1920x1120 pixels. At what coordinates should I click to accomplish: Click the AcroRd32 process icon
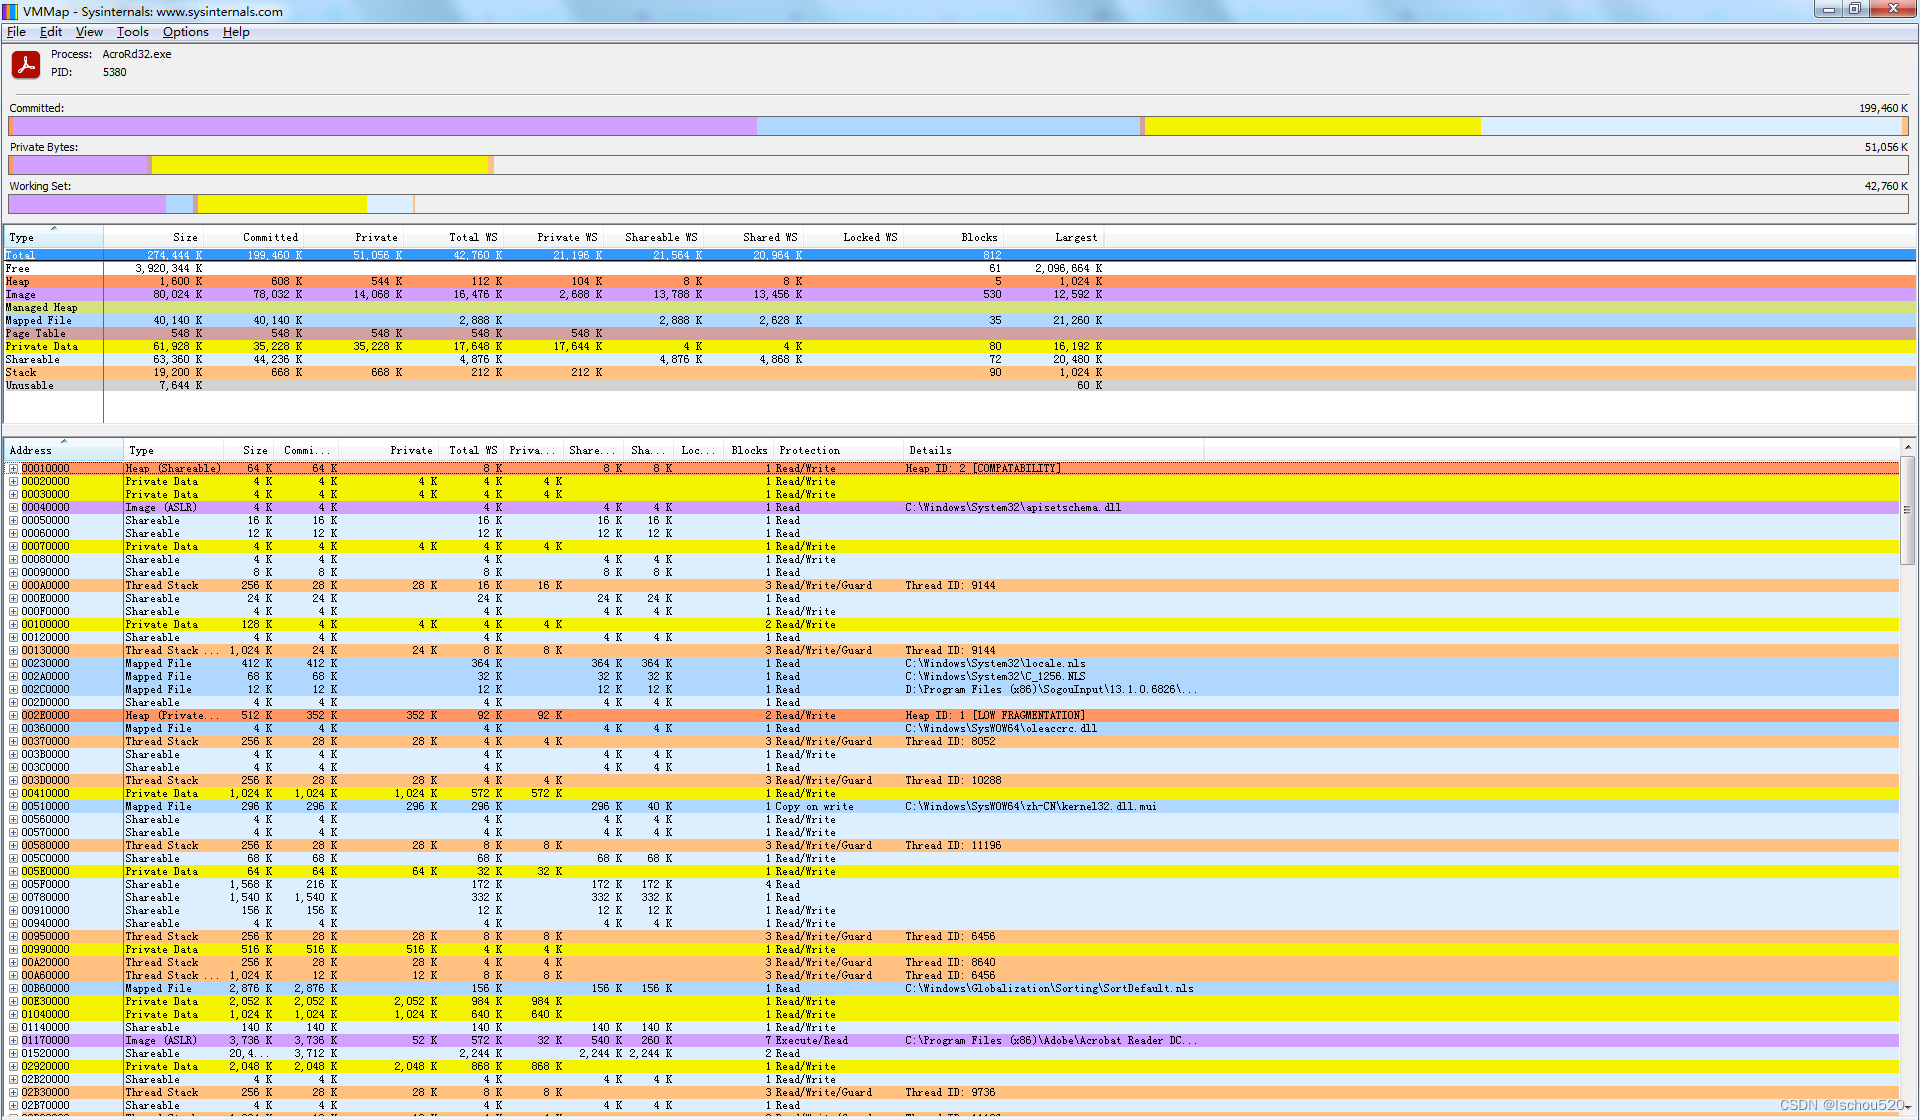tap(25, 65)
